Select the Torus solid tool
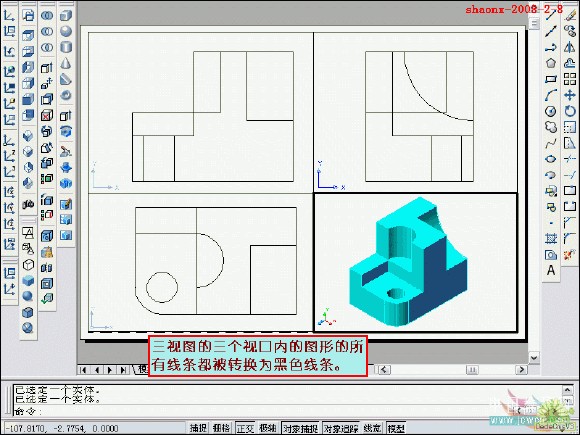This screenshot has height=435, width=580. 66,95
